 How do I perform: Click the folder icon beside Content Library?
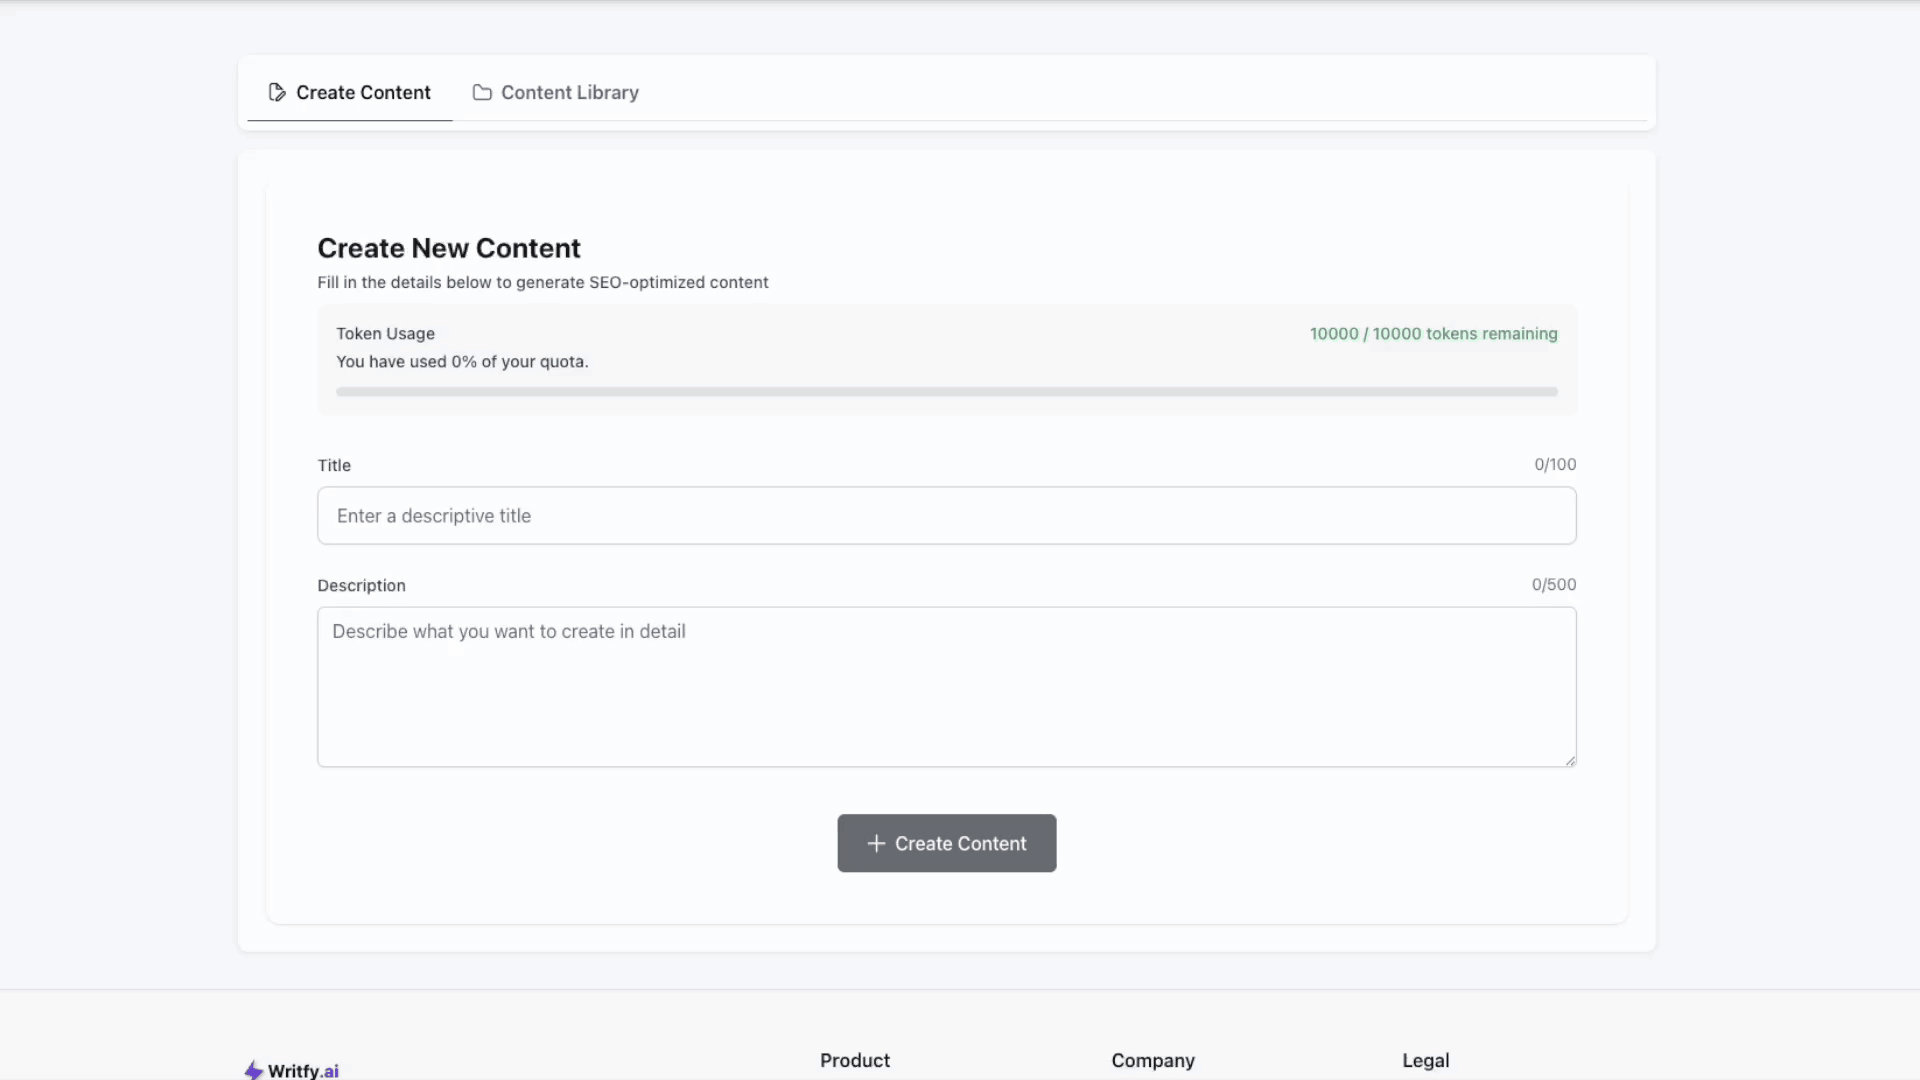pyautogui.click(x=482, y=92)
